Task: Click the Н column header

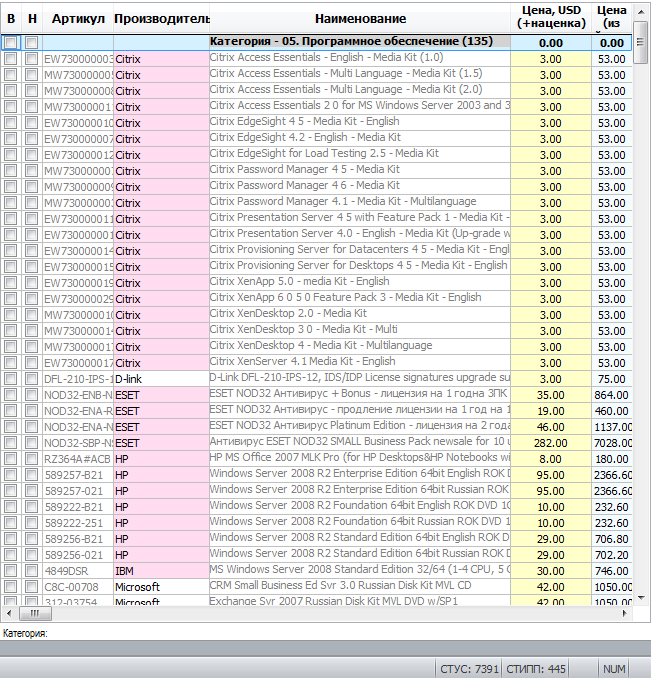Action: (32, 19)
